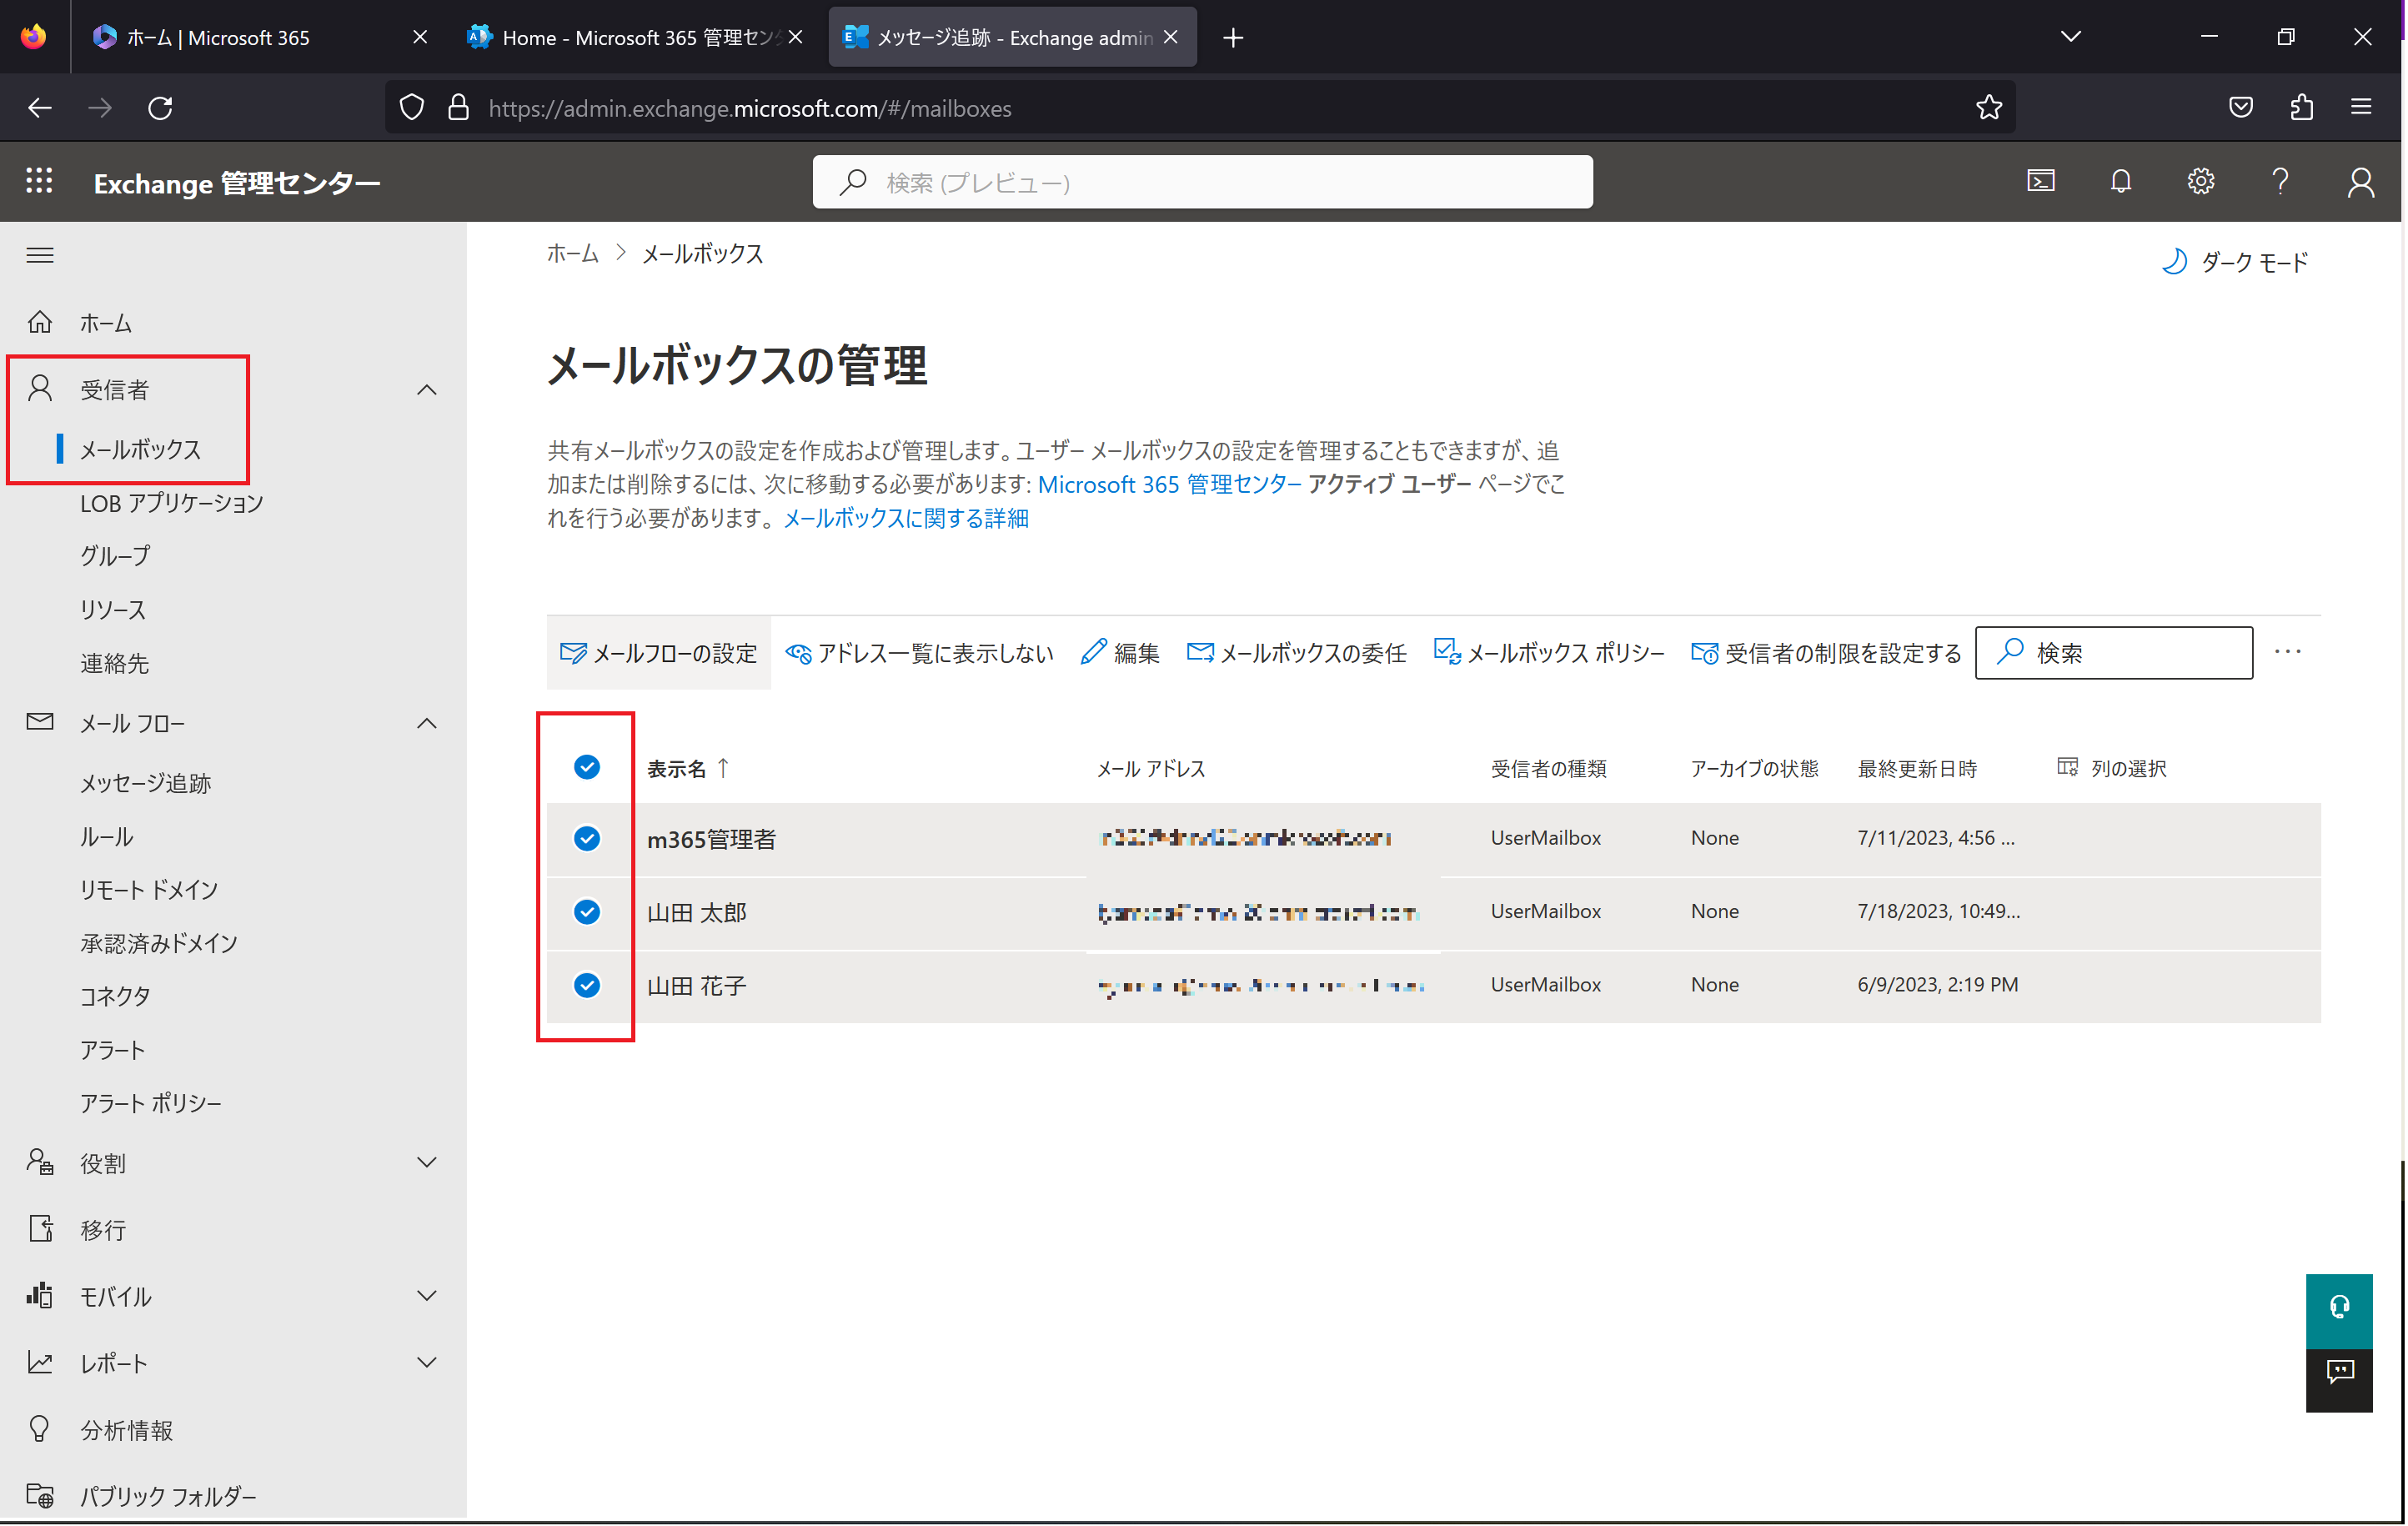
Task: Click メールフローの設定 toolbar button
Action: 659,652
